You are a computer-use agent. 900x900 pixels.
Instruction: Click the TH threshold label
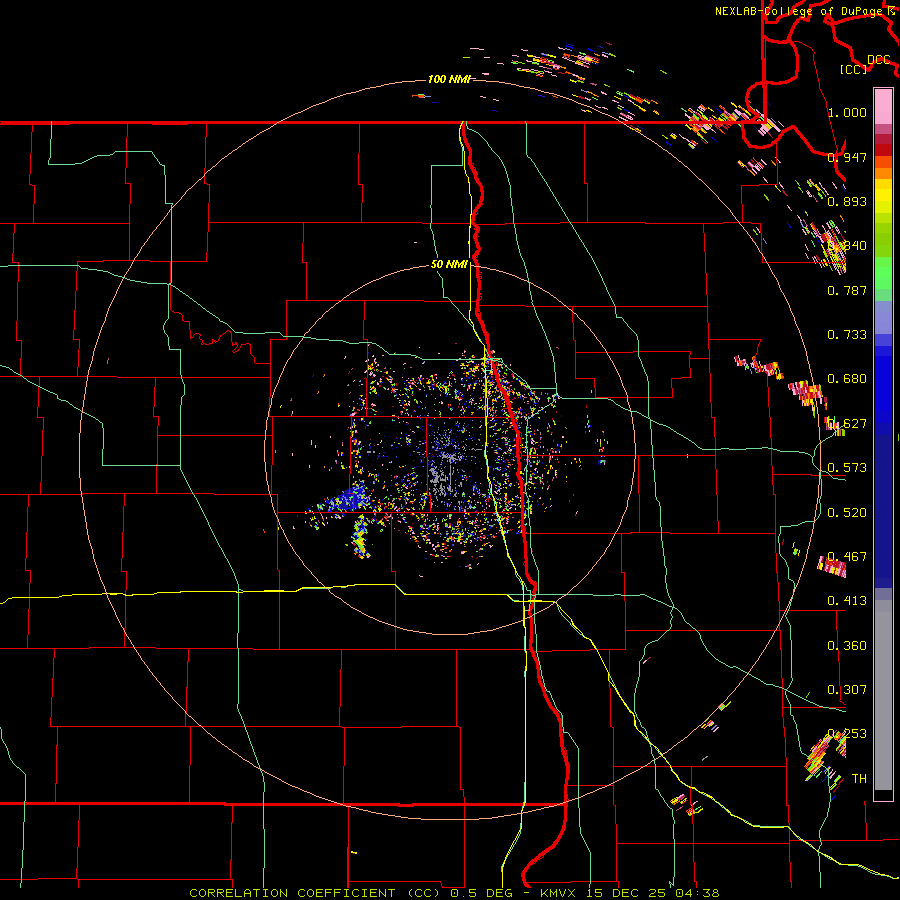[859, 778]
